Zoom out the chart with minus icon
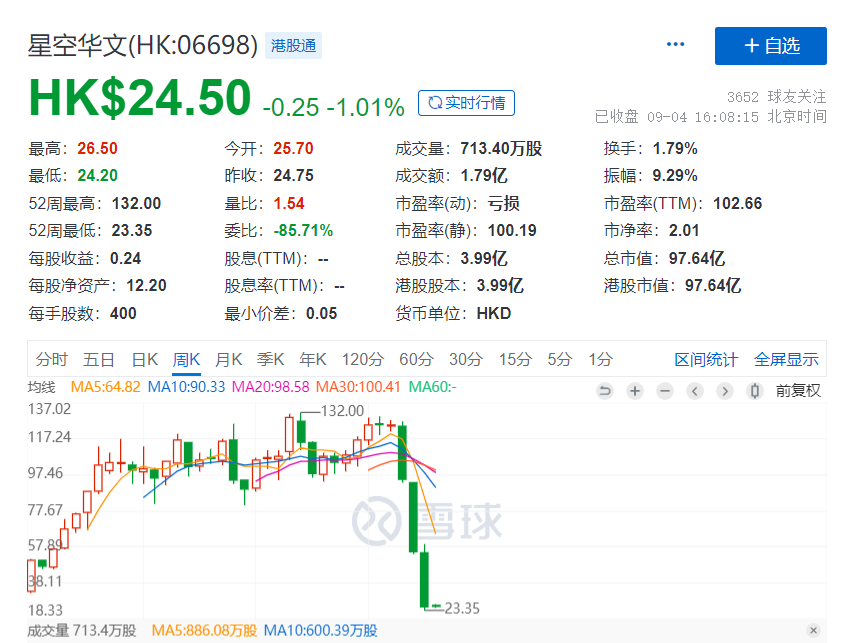 coord(664,391)
